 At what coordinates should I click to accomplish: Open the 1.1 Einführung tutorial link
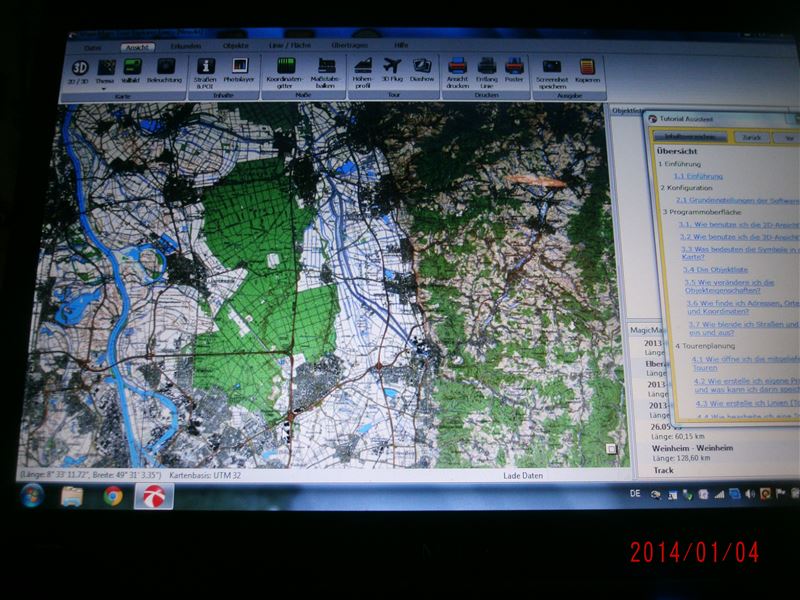tap(698, 175)
